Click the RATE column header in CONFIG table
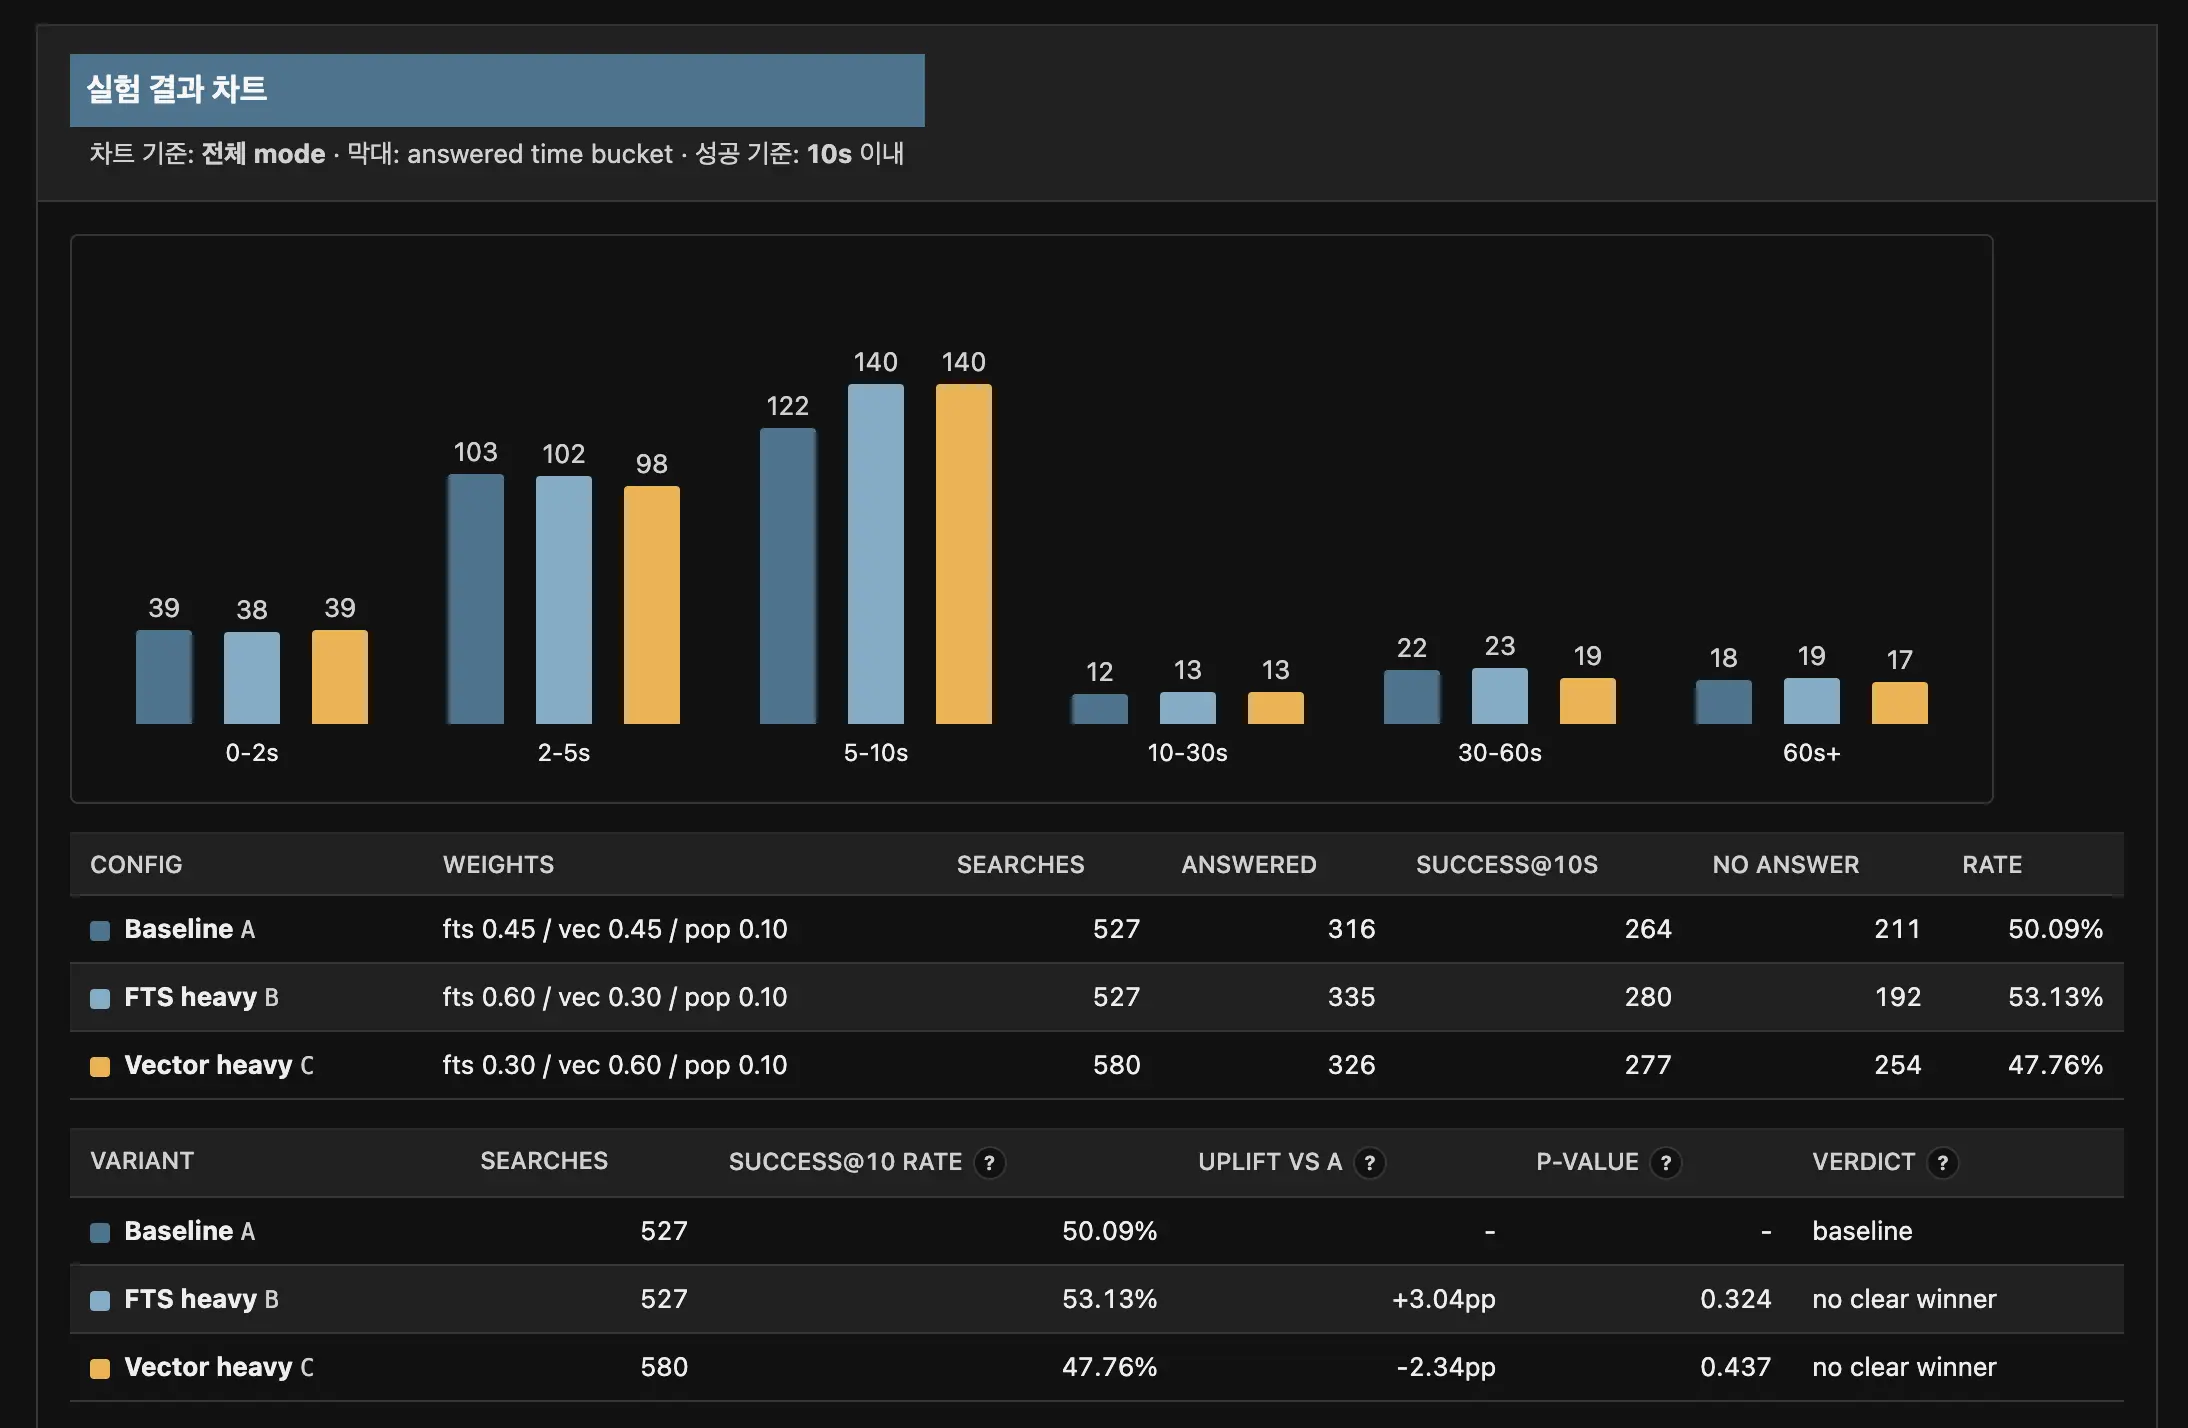Viewport: 2188px width, 1428px height. click(x=1992, y=865)
